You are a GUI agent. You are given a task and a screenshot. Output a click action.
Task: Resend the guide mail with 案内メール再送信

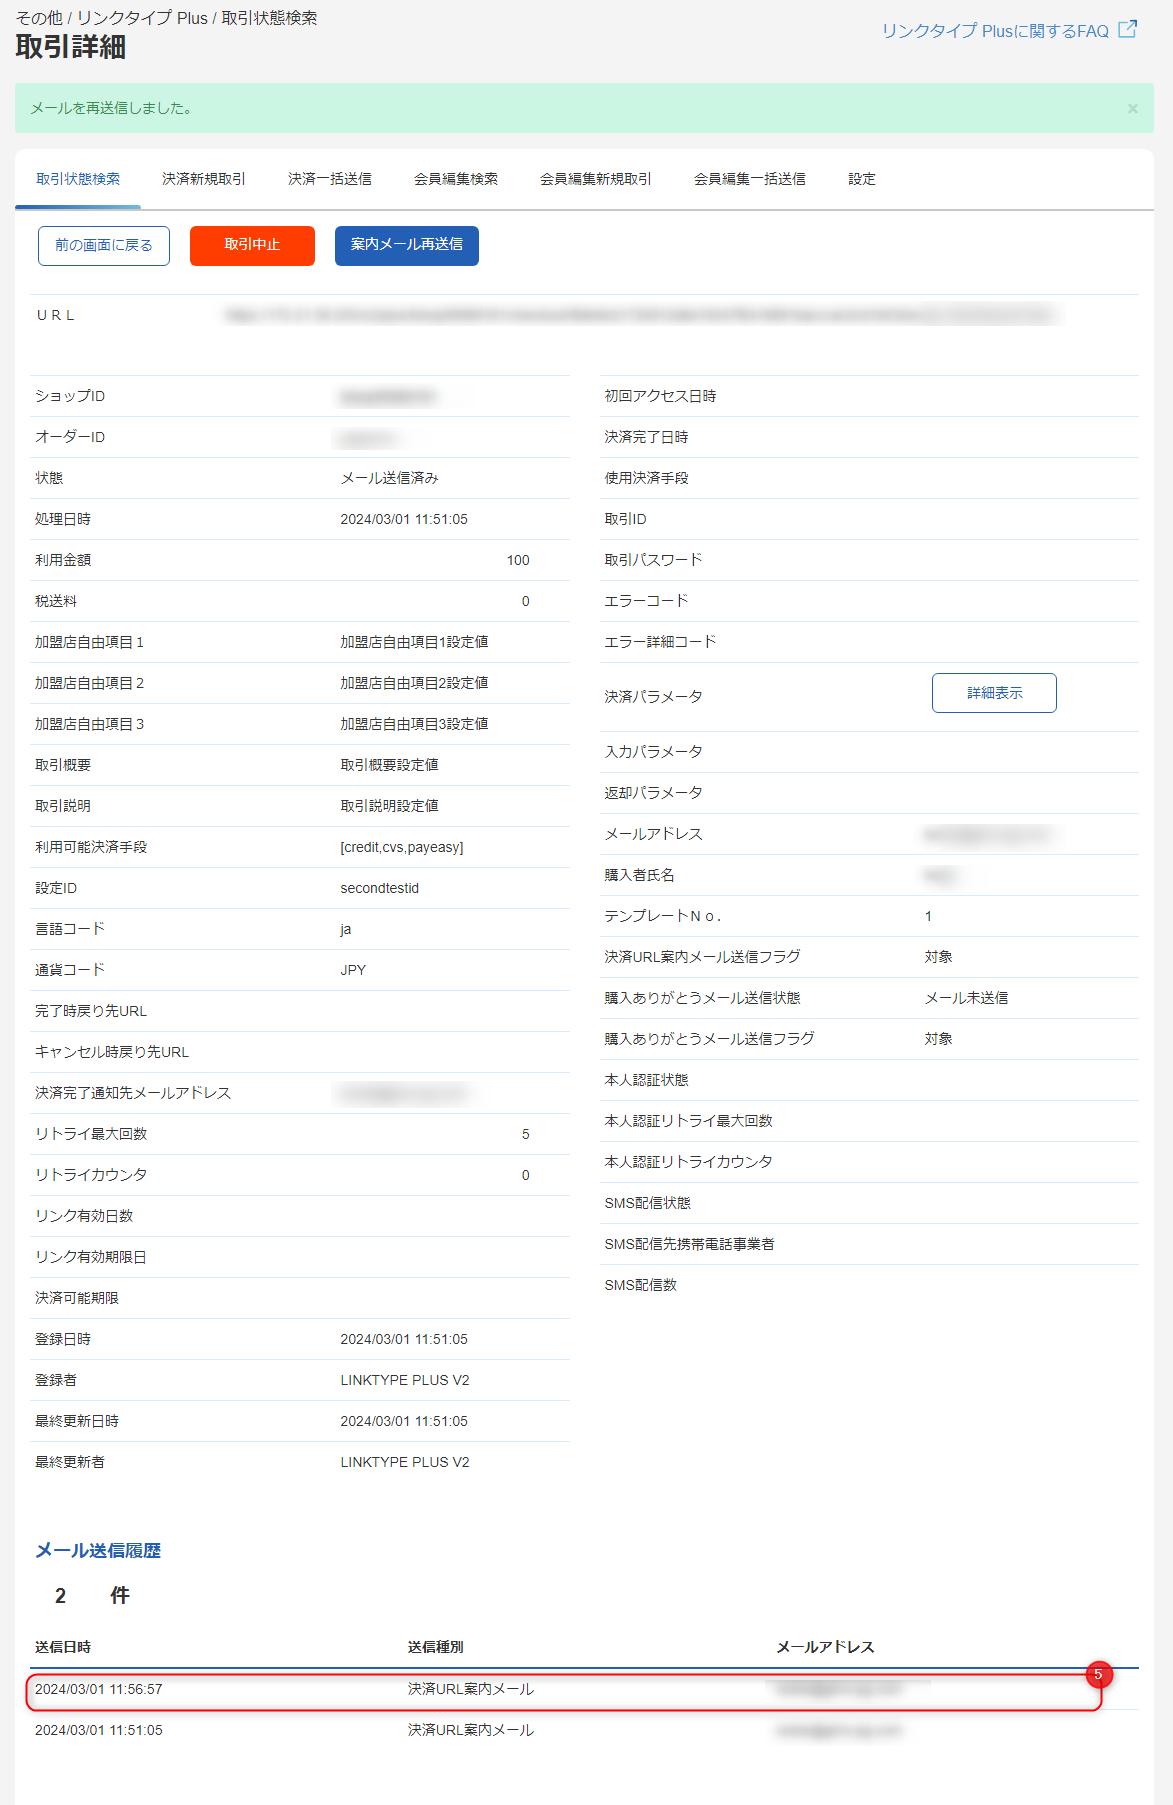click(407, 246)
